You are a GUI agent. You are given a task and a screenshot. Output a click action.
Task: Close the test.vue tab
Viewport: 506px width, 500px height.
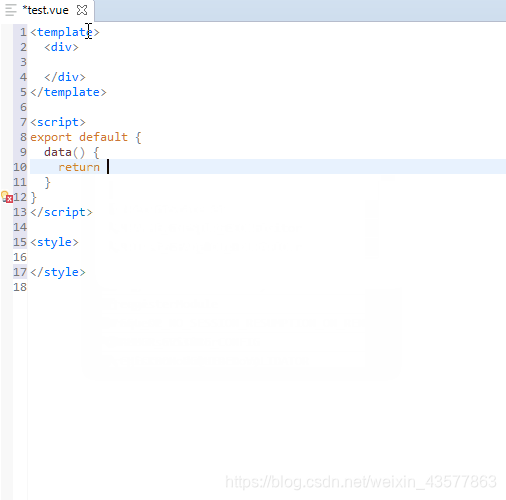pyautogui.click(x=82, y=10)
